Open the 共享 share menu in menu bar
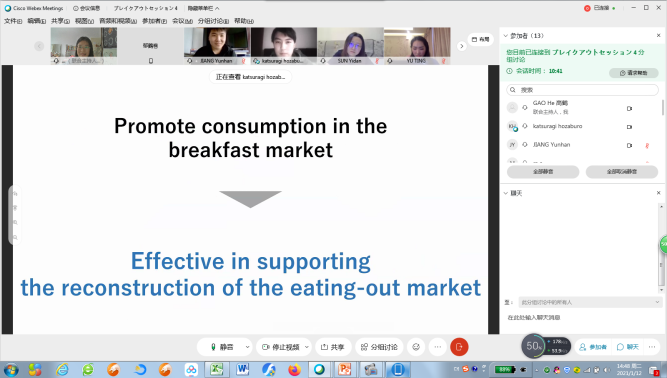Screen dimensions: 667x378 coord(60,21)
